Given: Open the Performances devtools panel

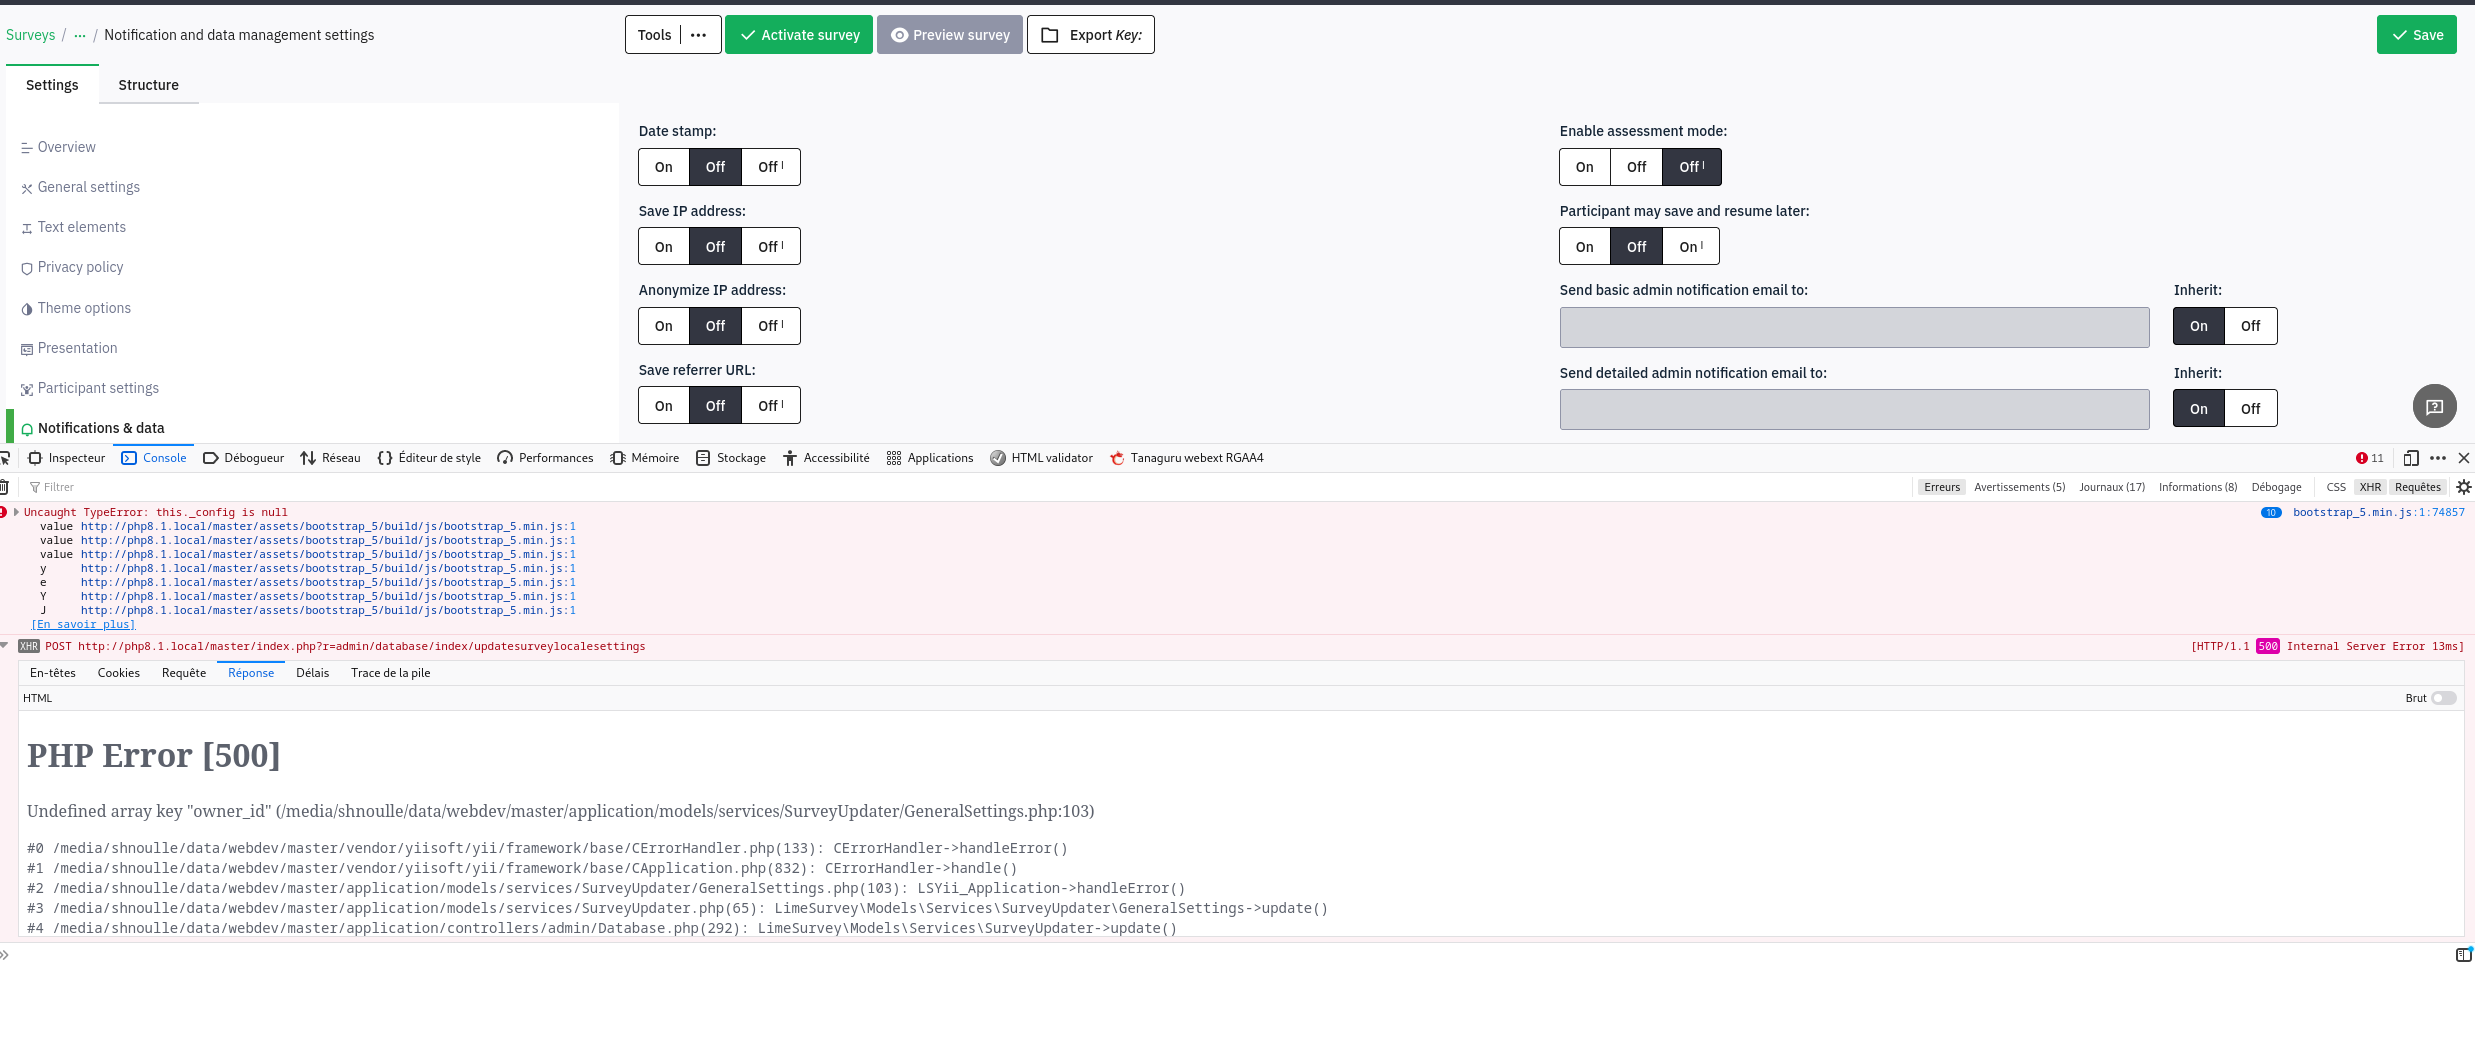Looking at the screenshot, I should point(545,458).
